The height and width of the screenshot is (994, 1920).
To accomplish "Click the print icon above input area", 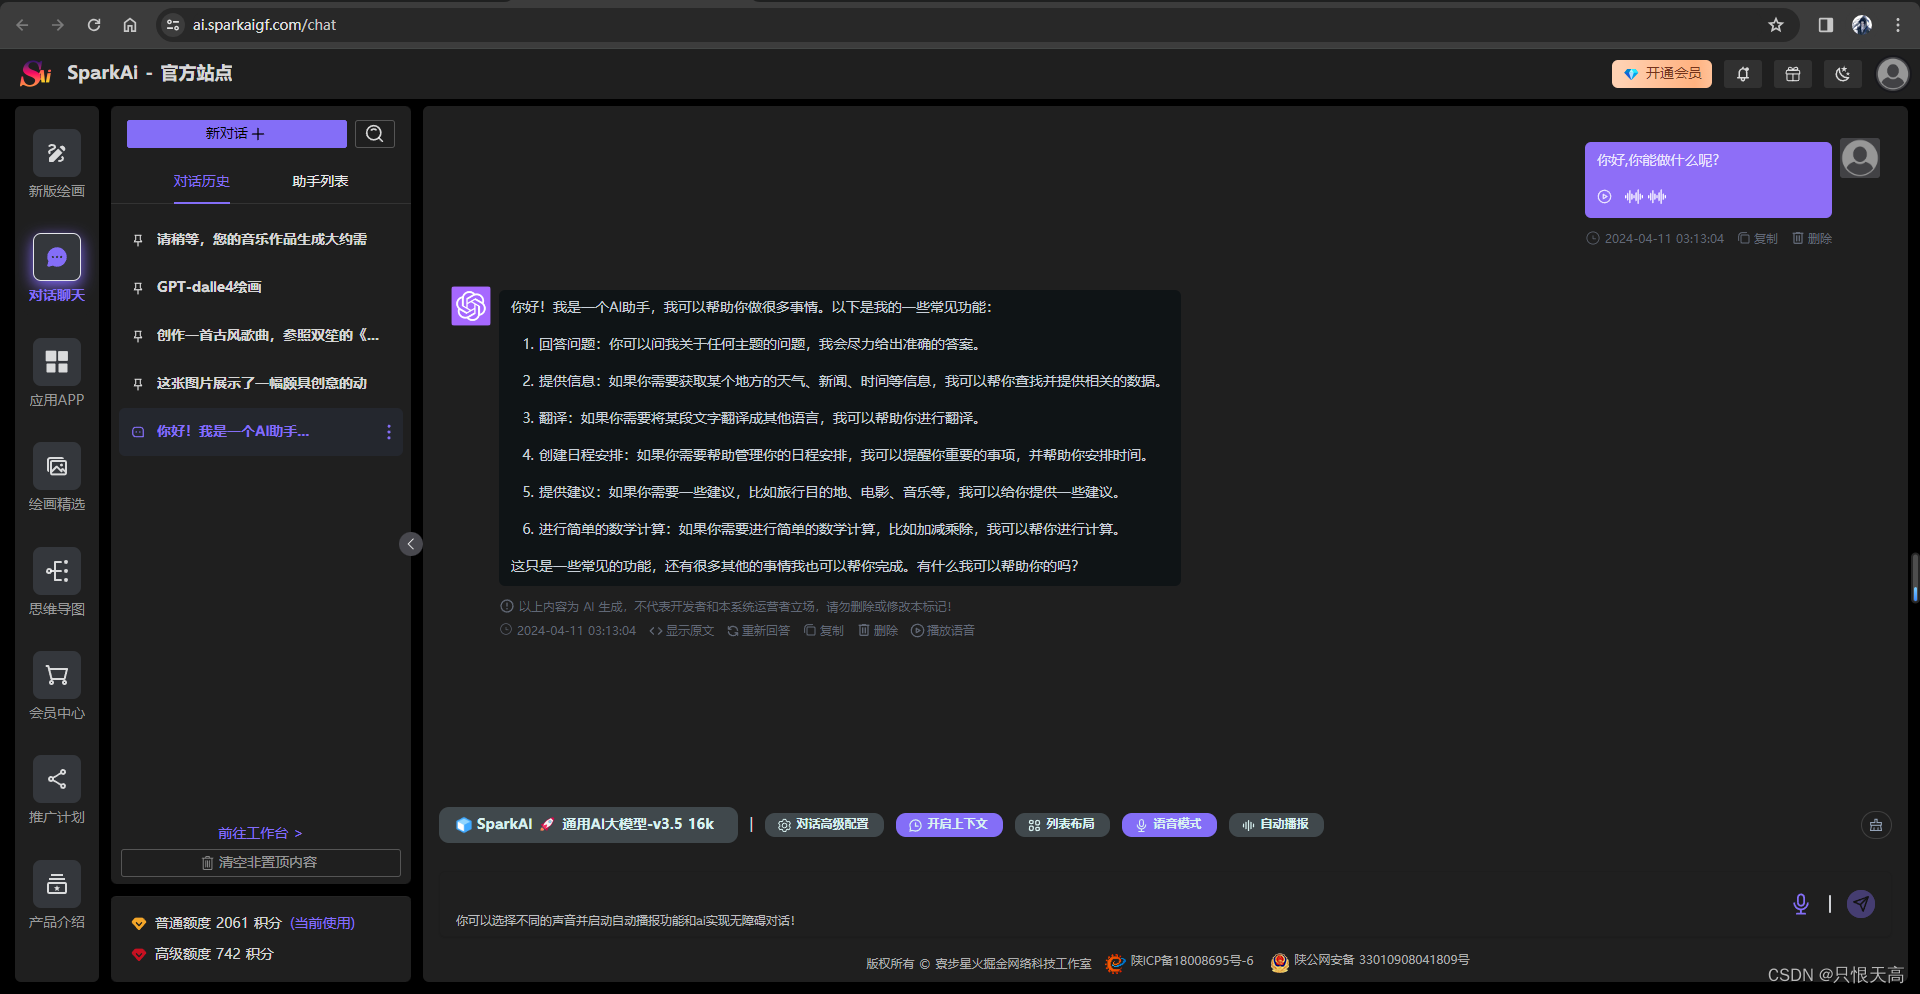I will pyautogui.click(x=1876, y=825).
